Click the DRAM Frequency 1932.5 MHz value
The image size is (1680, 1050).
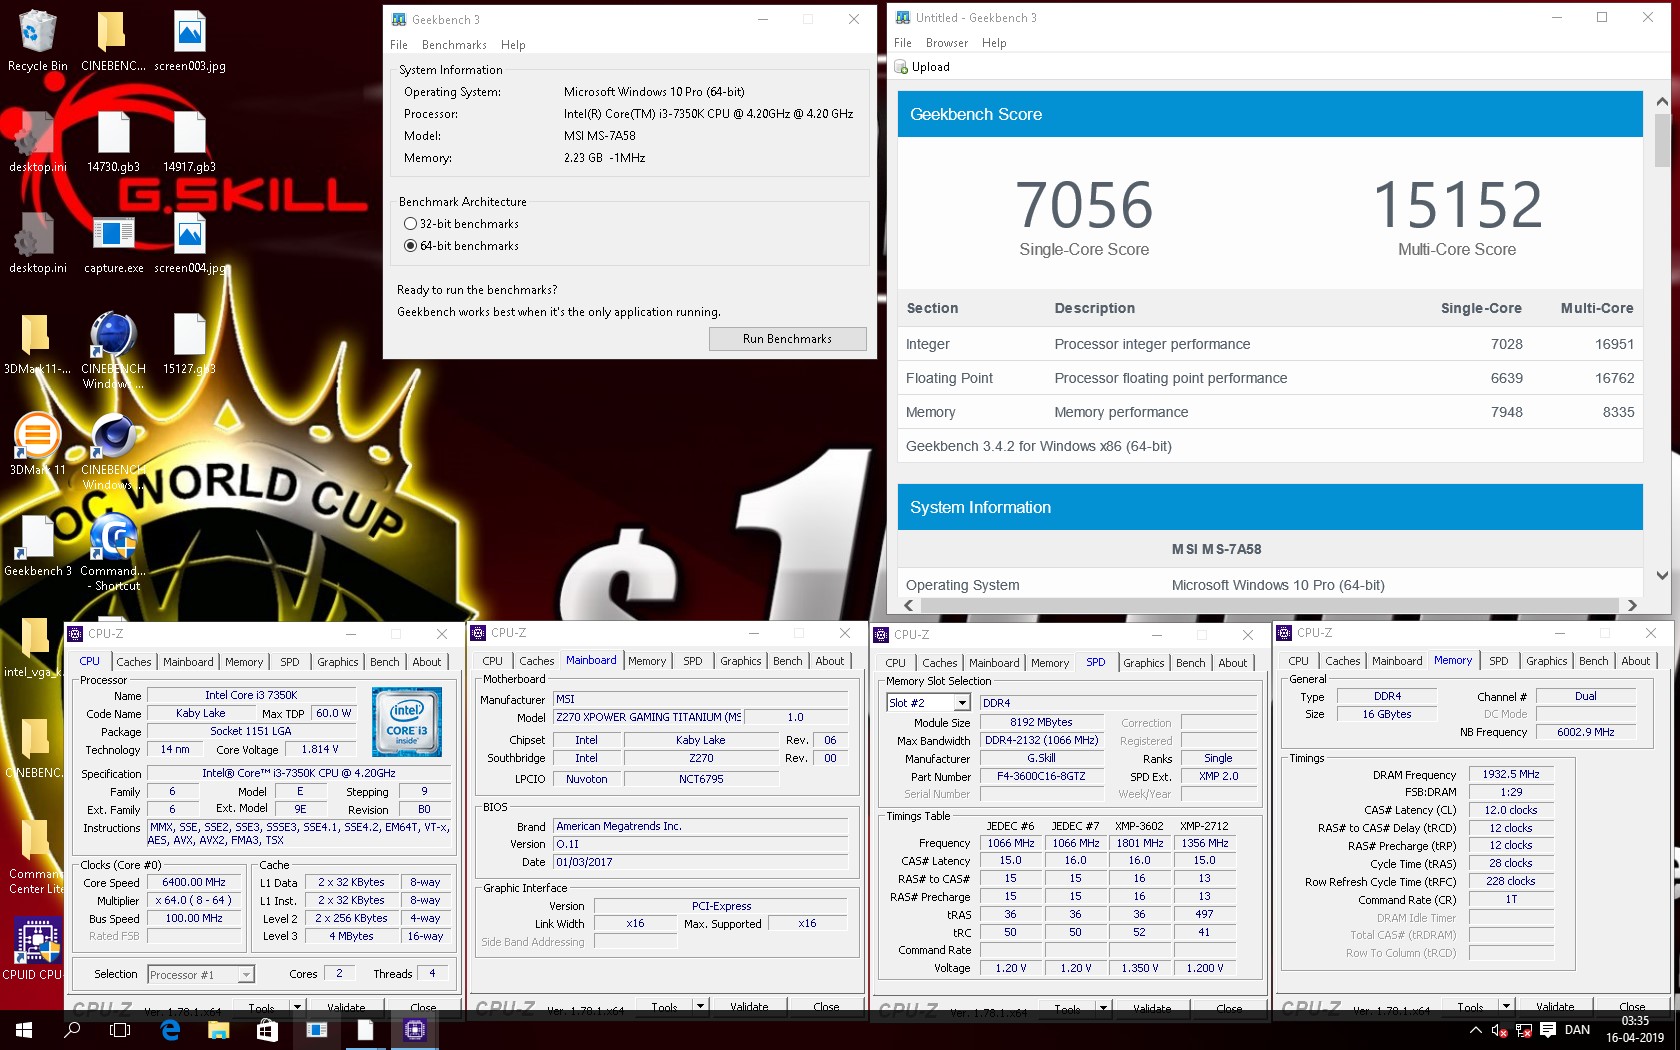1511,774
